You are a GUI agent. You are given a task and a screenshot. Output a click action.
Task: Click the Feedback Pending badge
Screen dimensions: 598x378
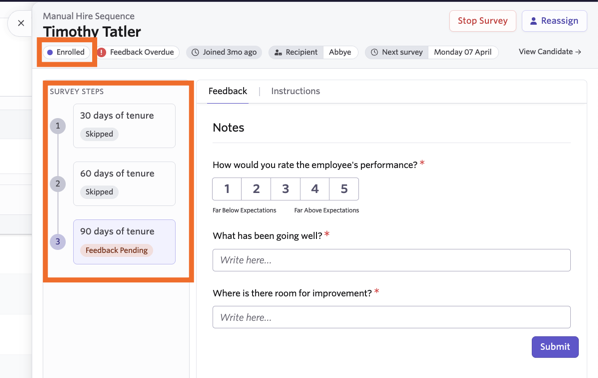pyautogui.click(x=116, y=250)
